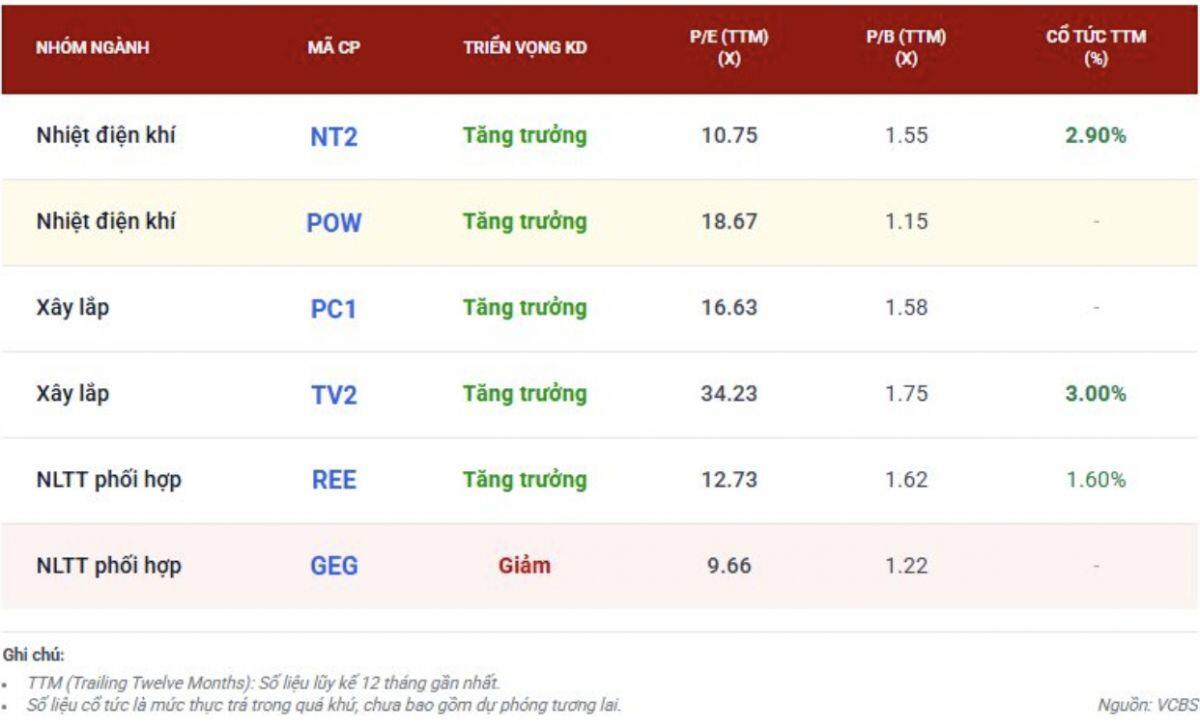Click the 1.60% dividend value for REE
The height and width of the screenshot is (728, 1200).
[1096, 480]
